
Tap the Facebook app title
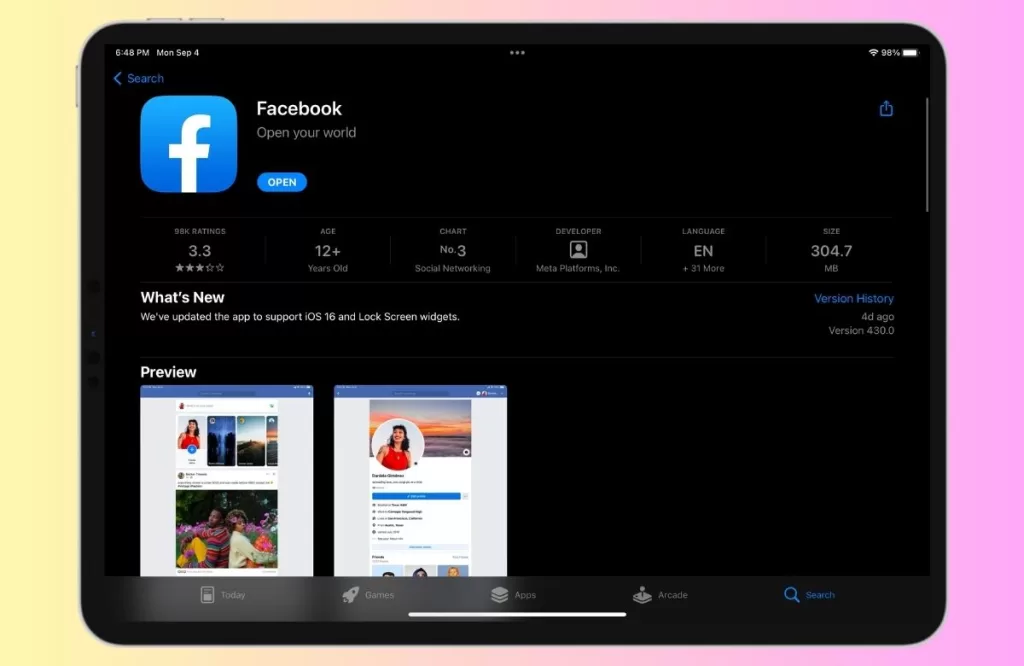click(299, 108)
